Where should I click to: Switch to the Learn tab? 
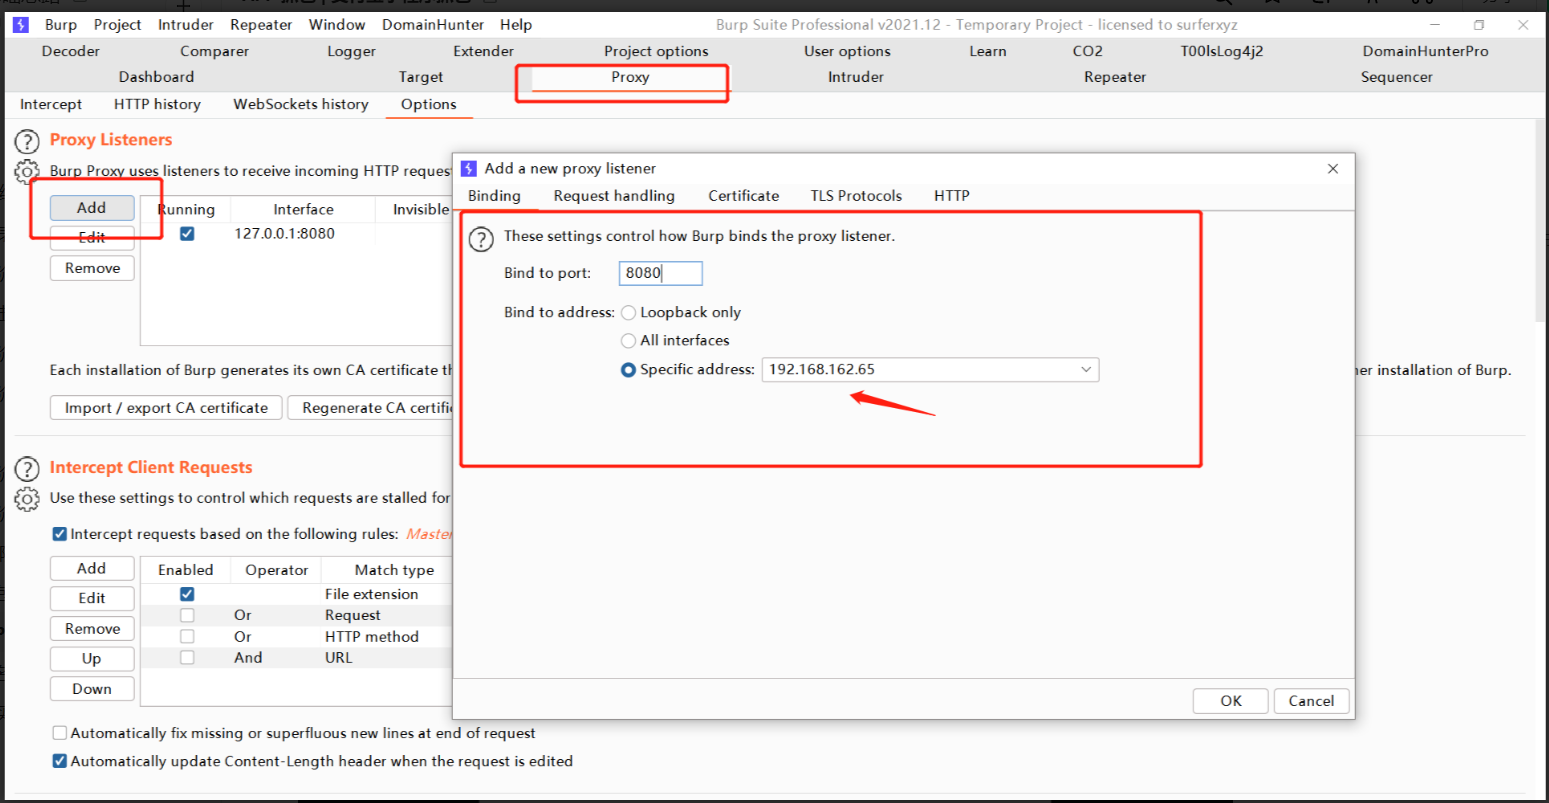(x=988, y=51)
